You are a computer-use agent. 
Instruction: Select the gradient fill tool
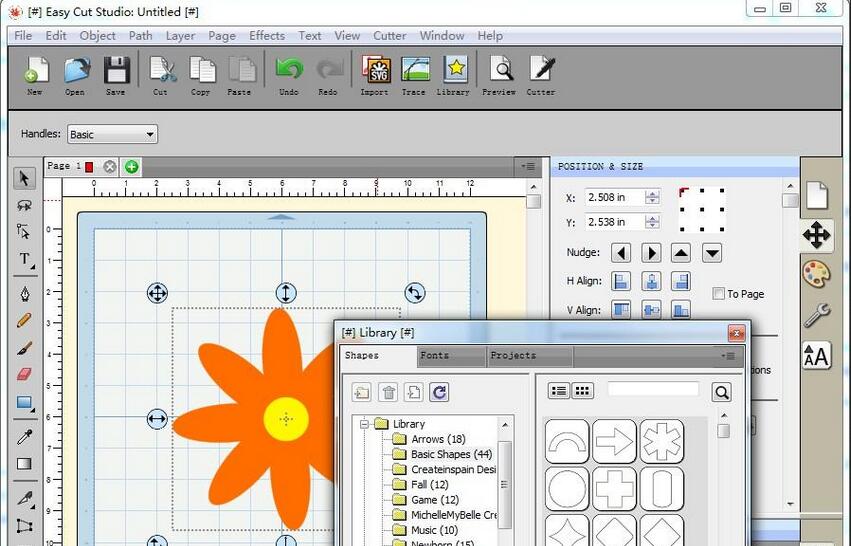point(24,464)
